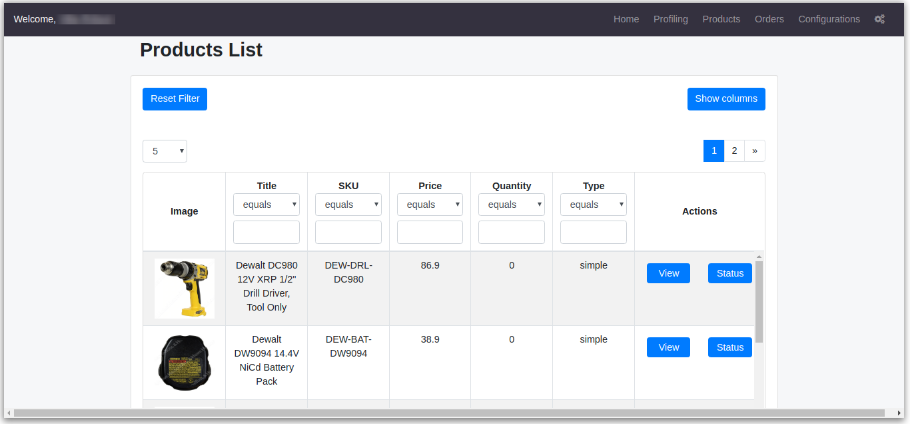Click the Dewalt DC980 drill product image
The image size is (910, 424).
pos(185,288)
